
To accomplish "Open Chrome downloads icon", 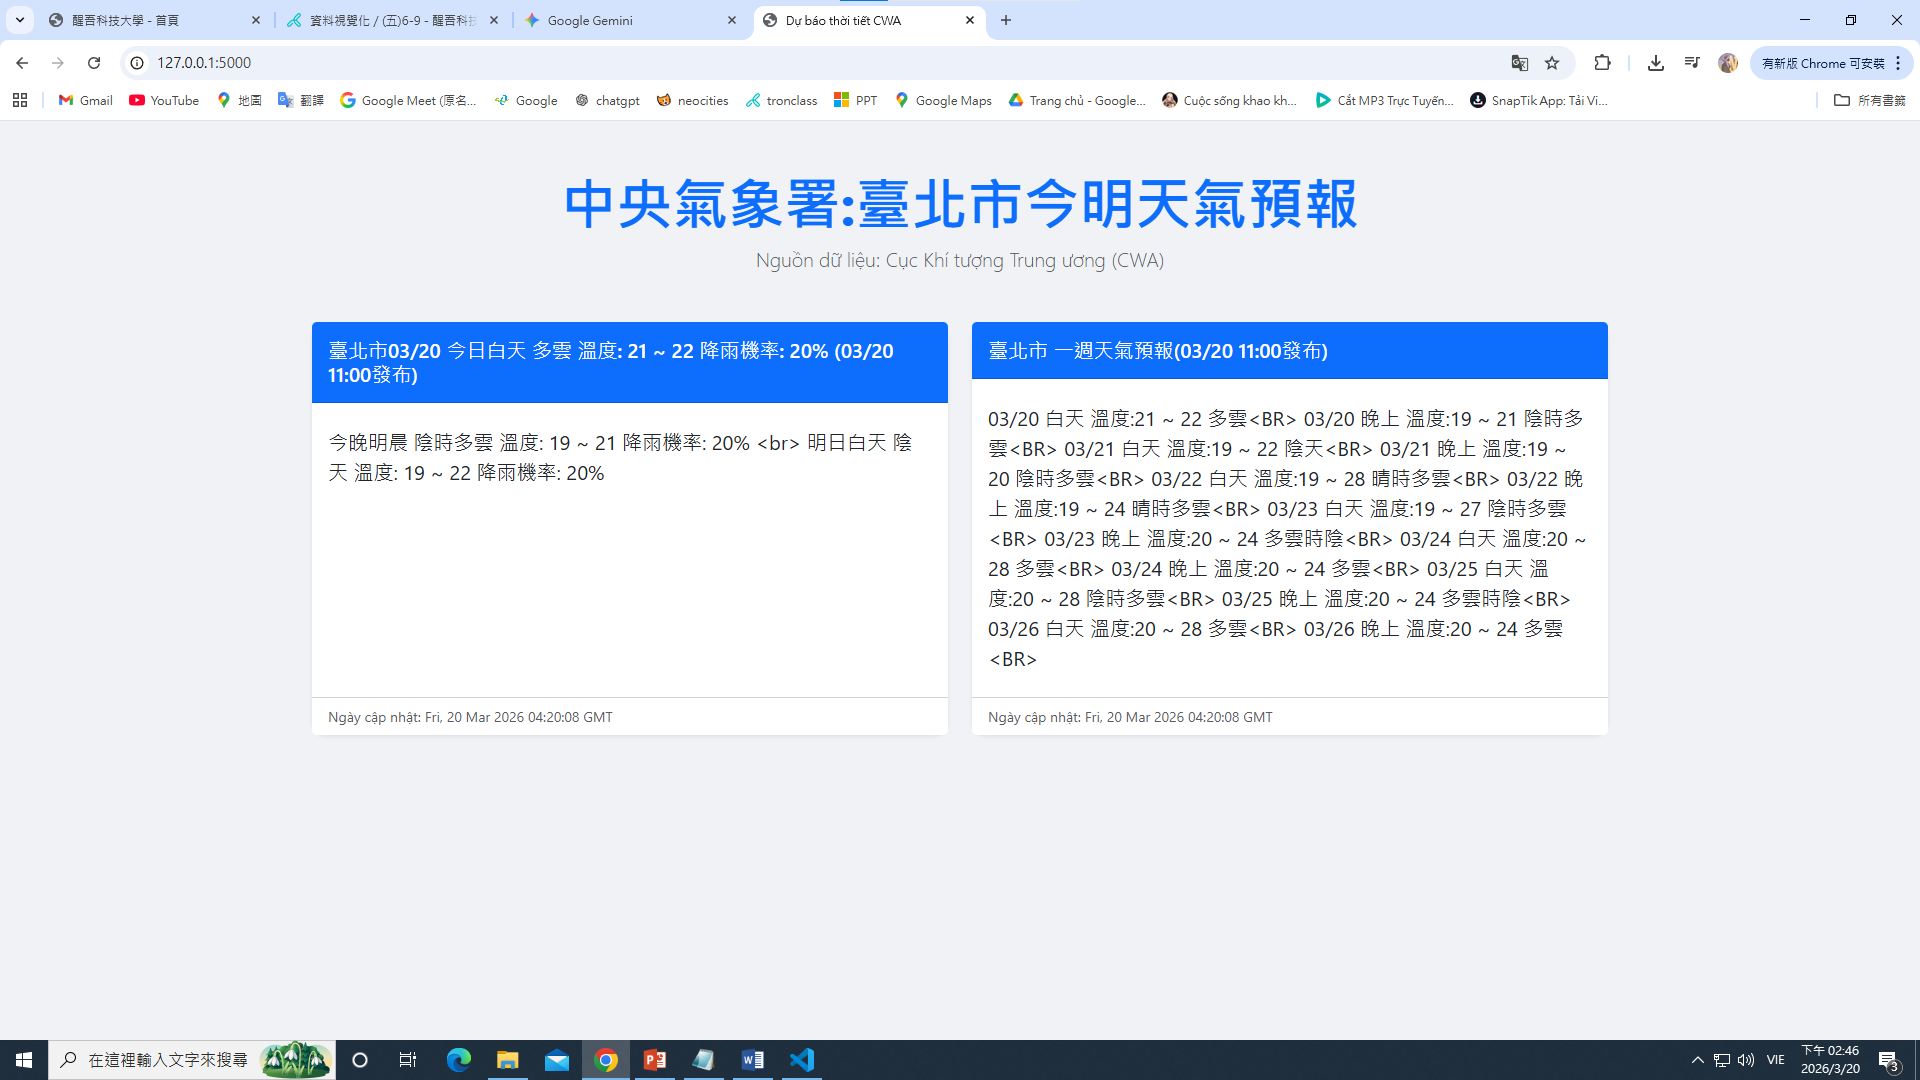I will coord(1656,63).
